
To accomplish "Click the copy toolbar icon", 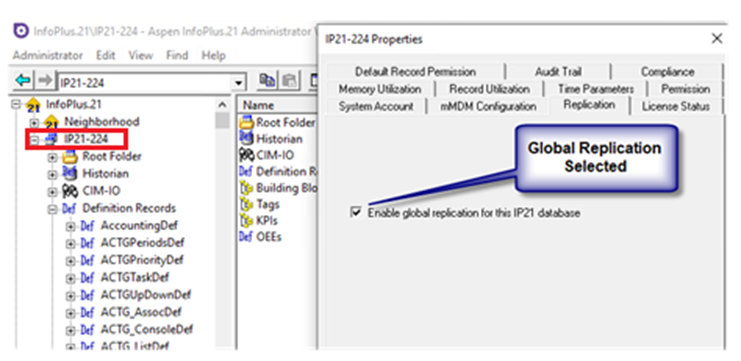I will pyautogui.click(x=268, y=82).
